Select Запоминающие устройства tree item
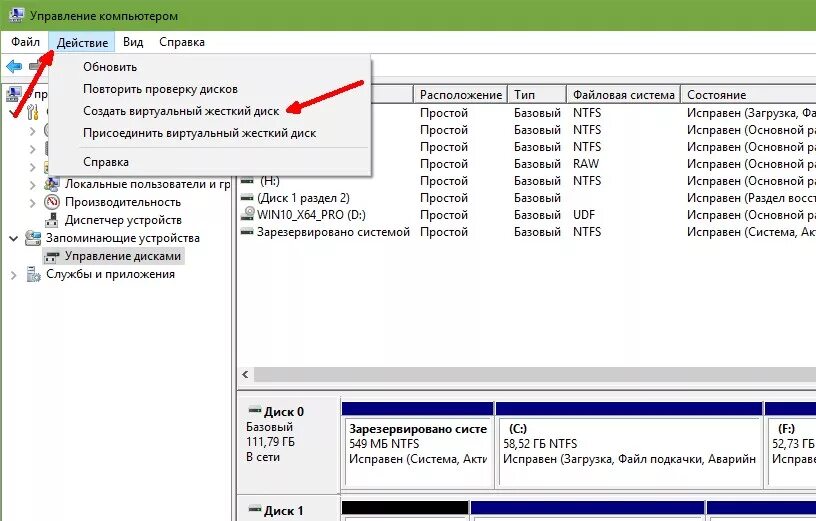This screenshot has width=816, height=521. (123, 238)
